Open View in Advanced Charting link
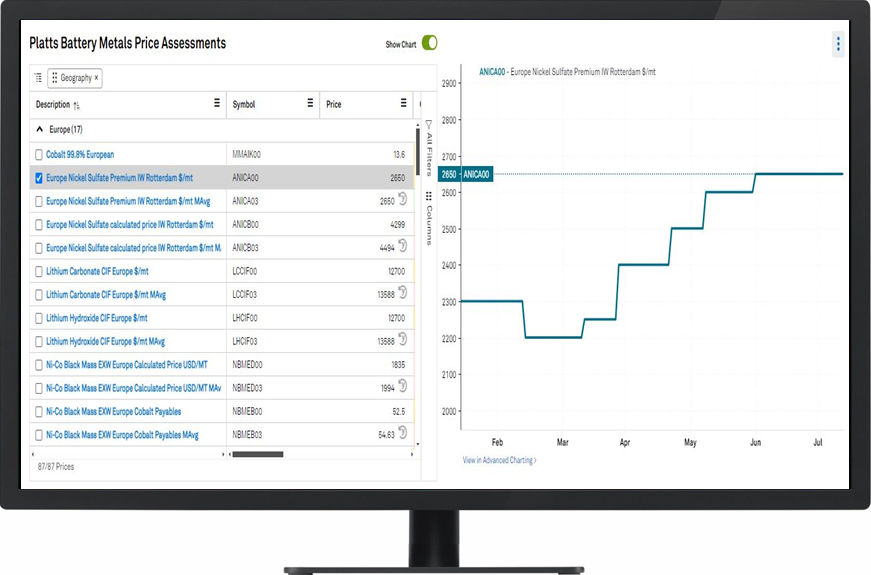 499,460
